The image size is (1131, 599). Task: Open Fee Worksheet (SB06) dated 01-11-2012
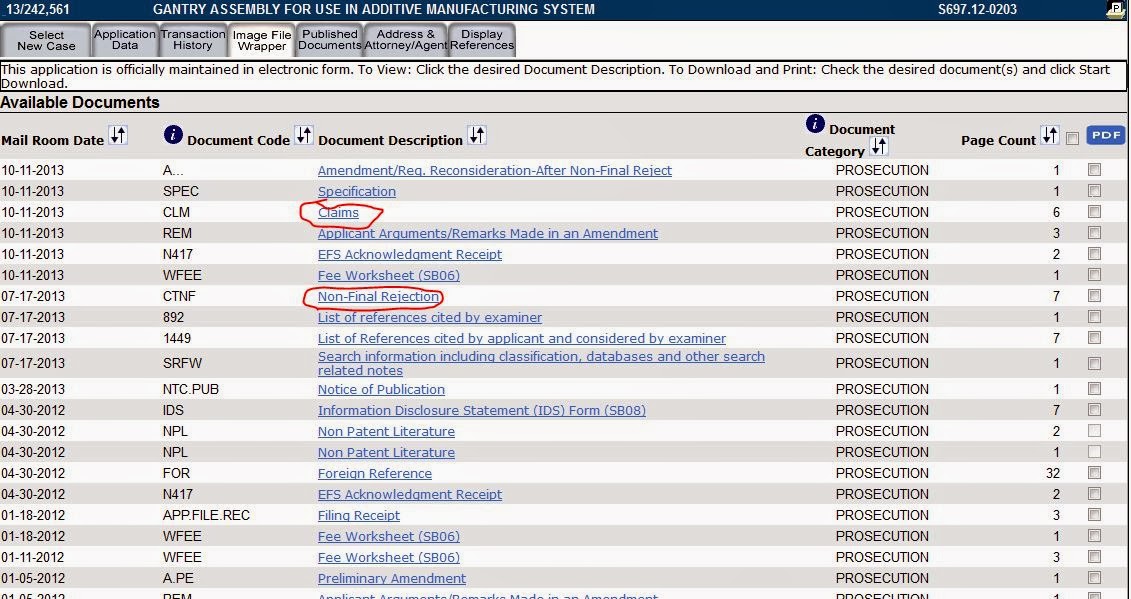click(x=389, y=557)
